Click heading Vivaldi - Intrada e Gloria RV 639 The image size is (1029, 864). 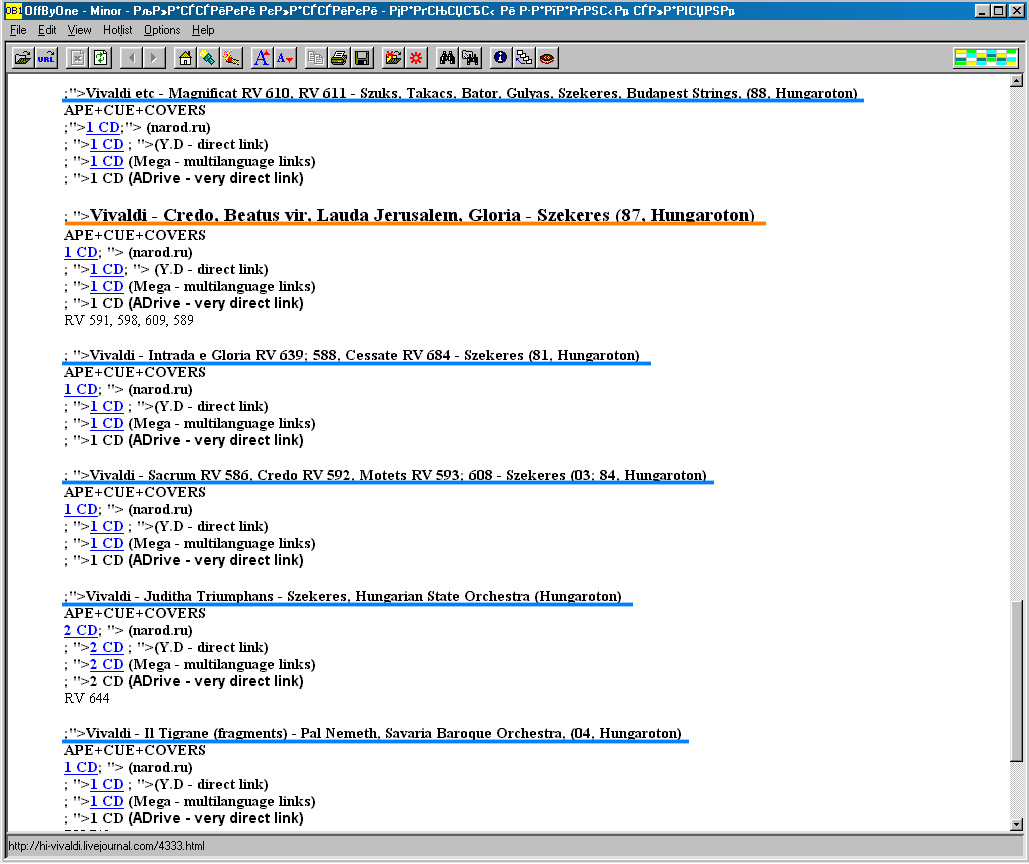[x=364, y=356]
